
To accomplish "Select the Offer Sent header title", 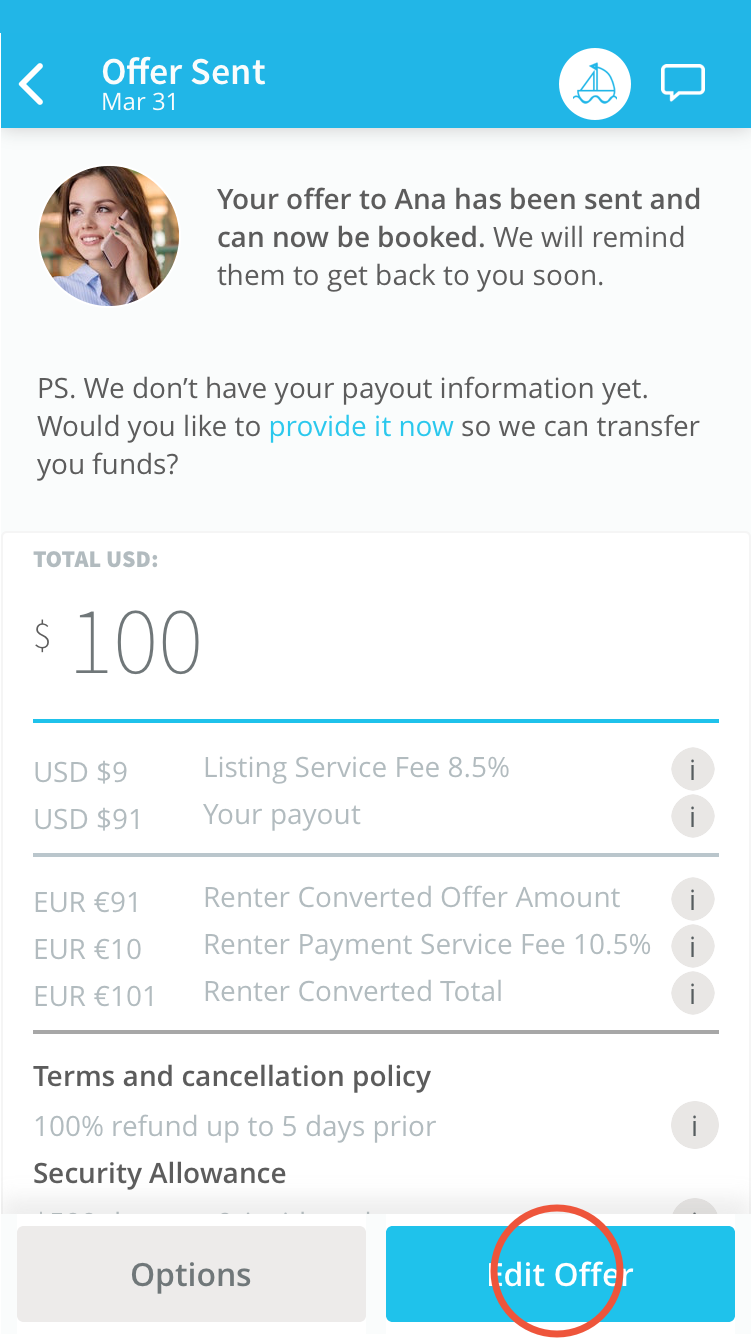I will point(184,72).
